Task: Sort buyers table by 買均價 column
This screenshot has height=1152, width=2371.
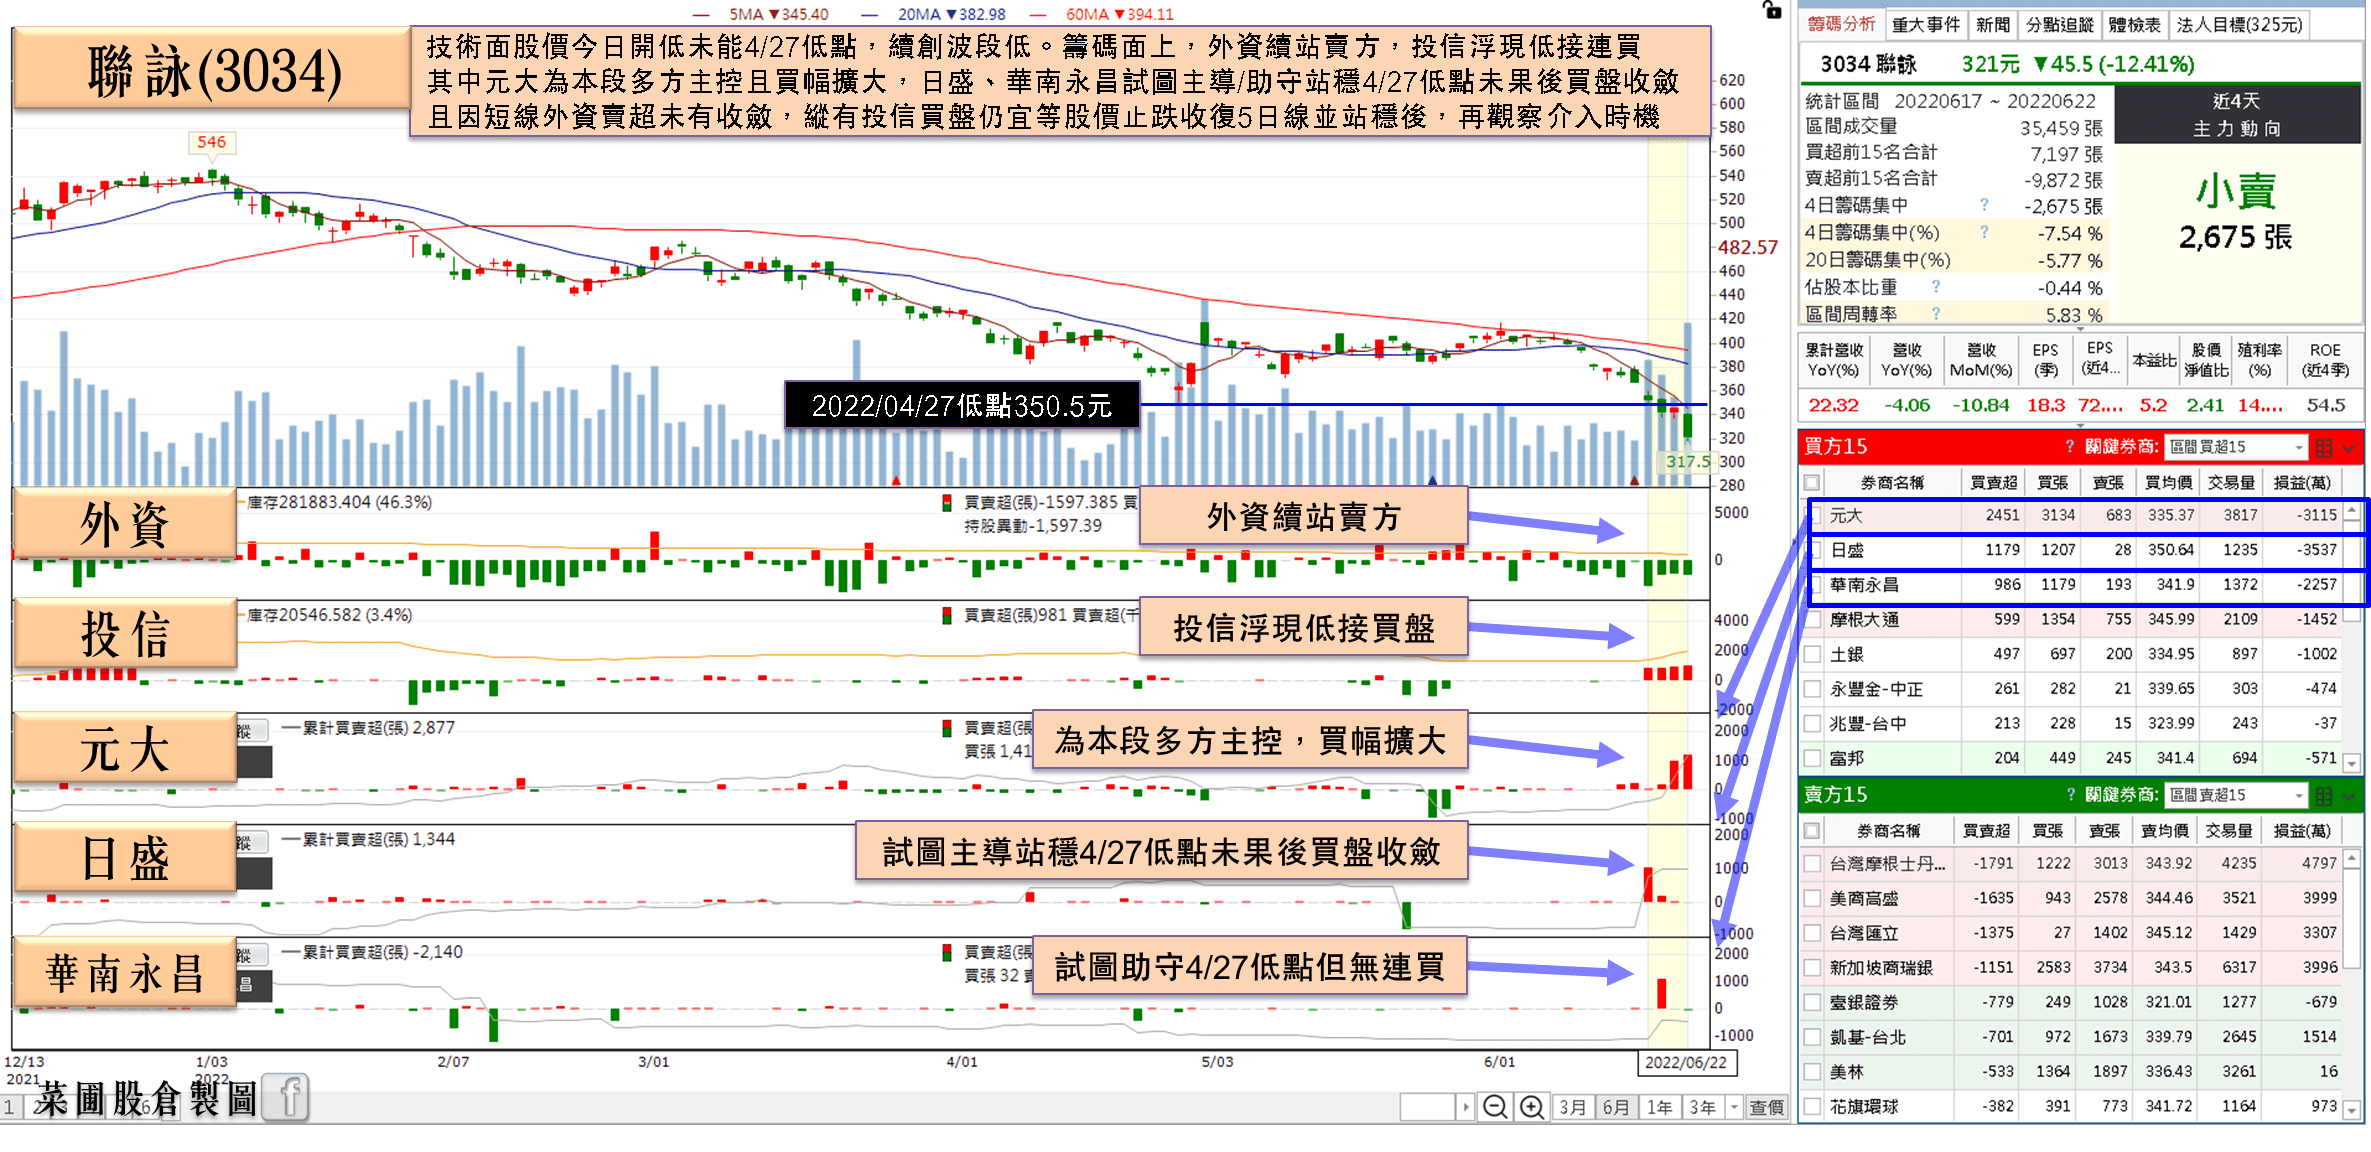Action: 2168,483
